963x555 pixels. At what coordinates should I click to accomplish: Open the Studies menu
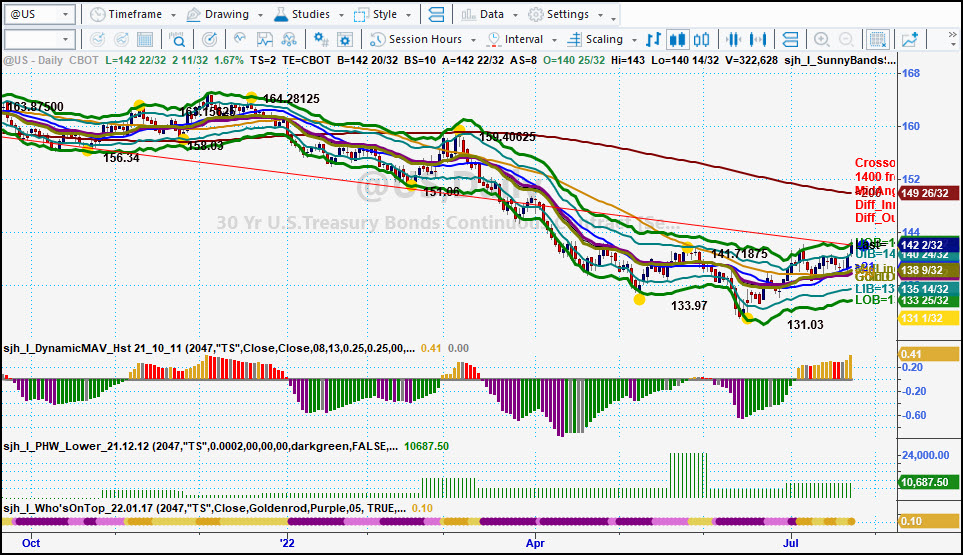pos(302,14)
